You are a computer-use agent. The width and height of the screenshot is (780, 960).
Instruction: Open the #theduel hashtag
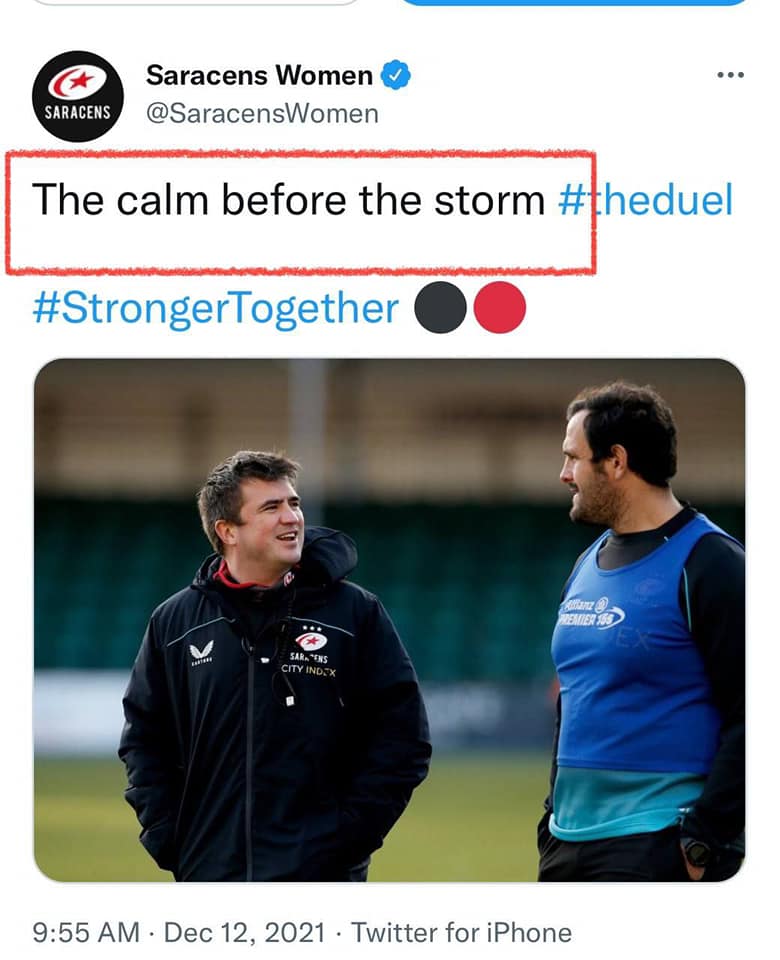pos(645,200)
